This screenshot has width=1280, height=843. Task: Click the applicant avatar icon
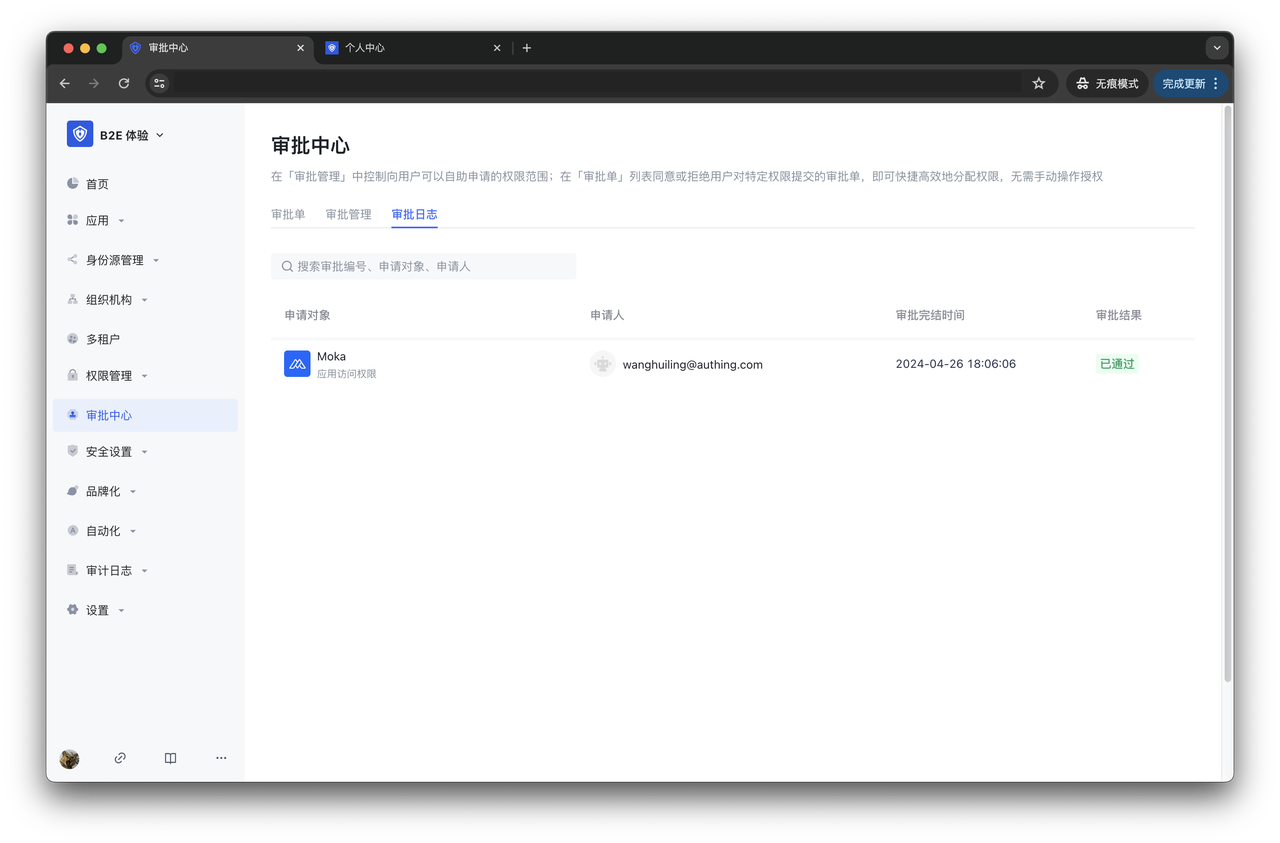pos(602,364)
